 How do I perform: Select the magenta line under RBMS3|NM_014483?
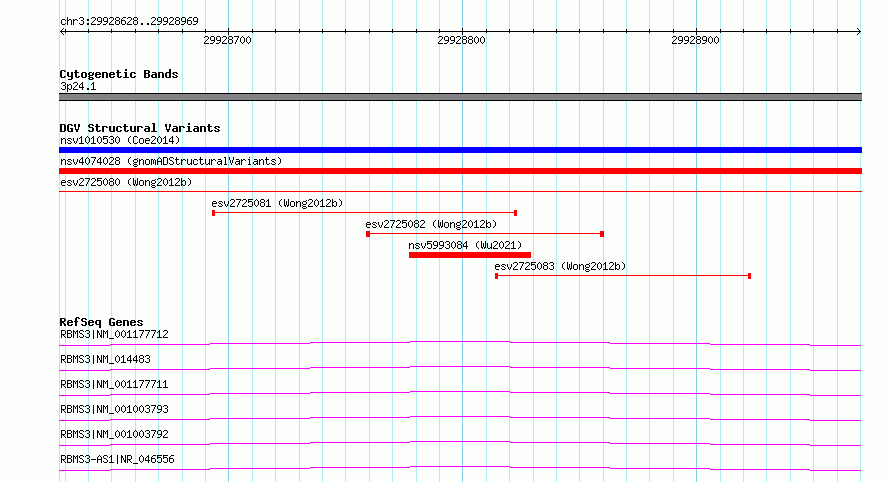tap(460, 368)
